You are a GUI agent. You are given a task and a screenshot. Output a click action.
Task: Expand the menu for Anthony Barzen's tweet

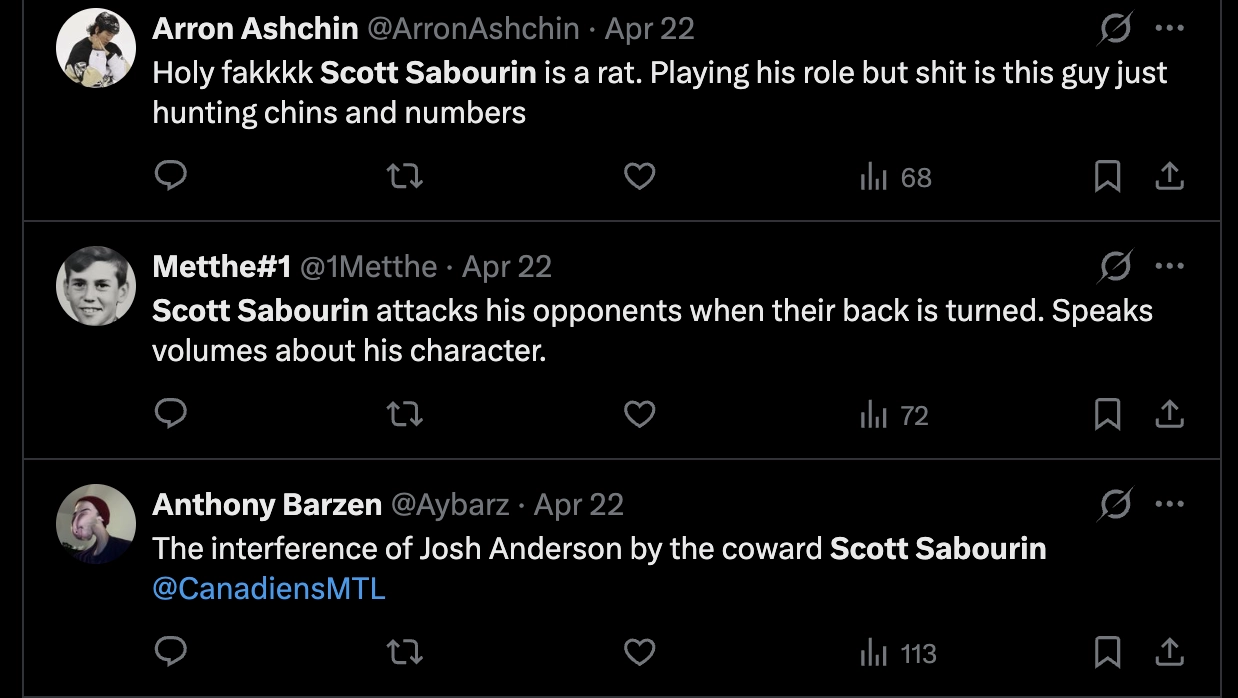[x=1169, y=504]
